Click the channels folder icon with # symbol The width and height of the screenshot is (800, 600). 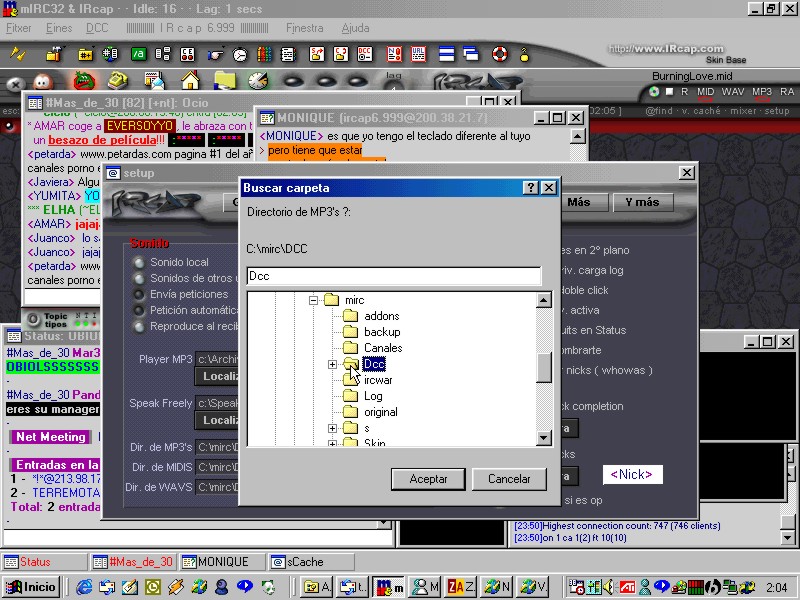[85, 54]
